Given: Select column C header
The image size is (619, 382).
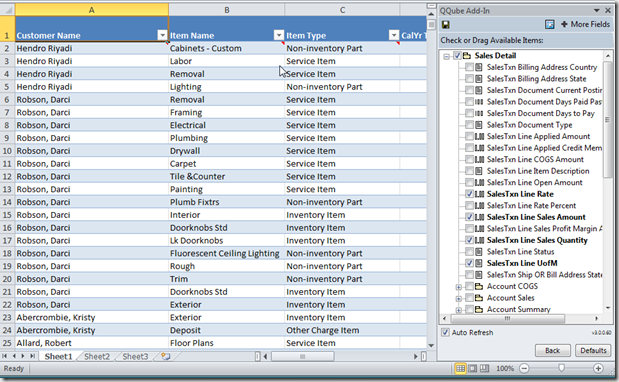Looking at the screenshot, I should pos(342,10).
